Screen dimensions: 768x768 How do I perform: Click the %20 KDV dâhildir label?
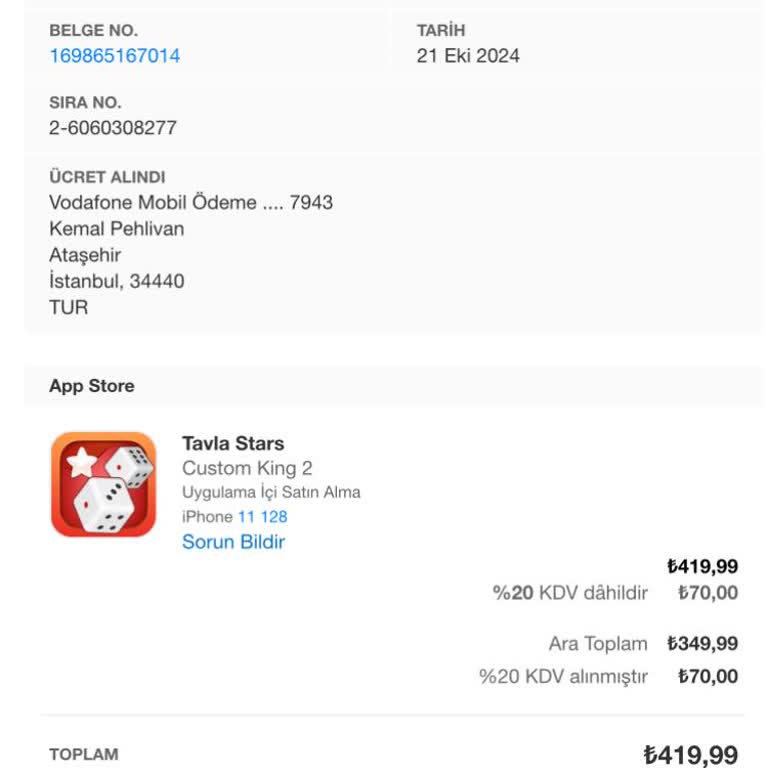tap(570, 593)
